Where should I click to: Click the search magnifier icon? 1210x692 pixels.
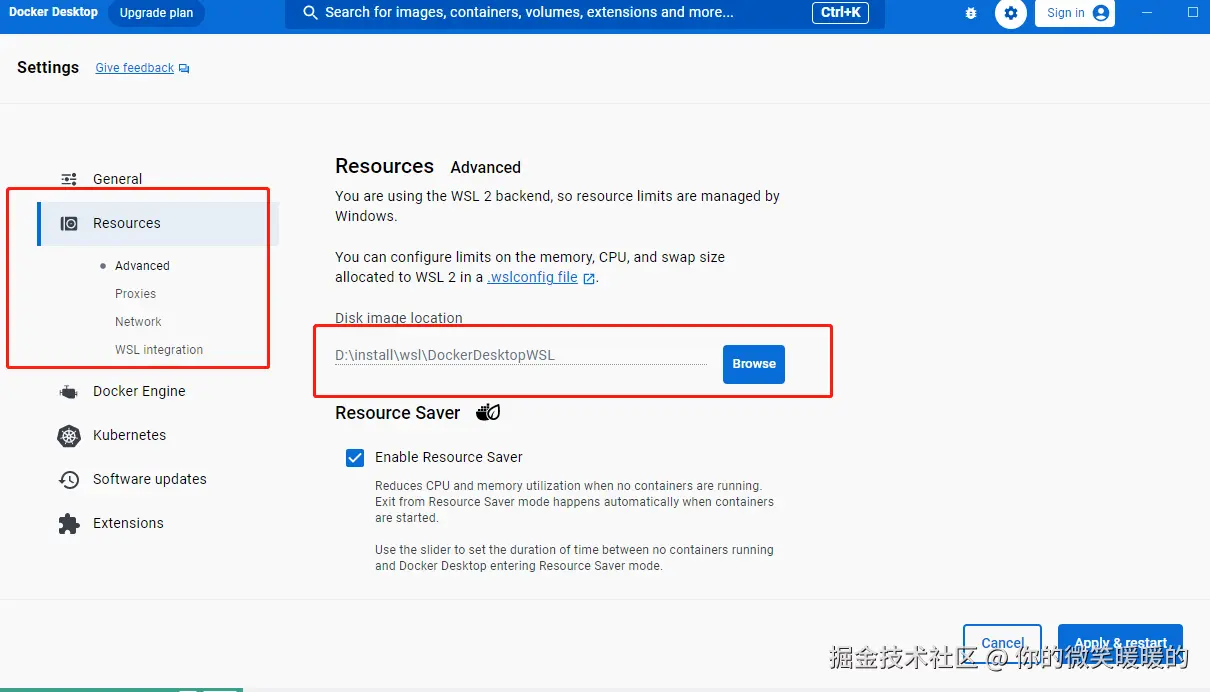309,13
